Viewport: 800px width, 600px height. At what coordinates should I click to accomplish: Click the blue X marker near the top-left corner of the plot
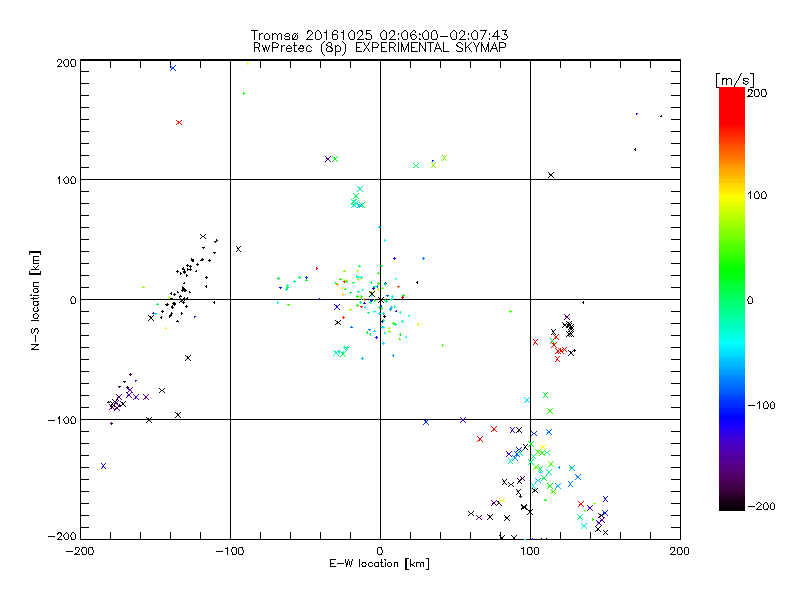point(173,68)
